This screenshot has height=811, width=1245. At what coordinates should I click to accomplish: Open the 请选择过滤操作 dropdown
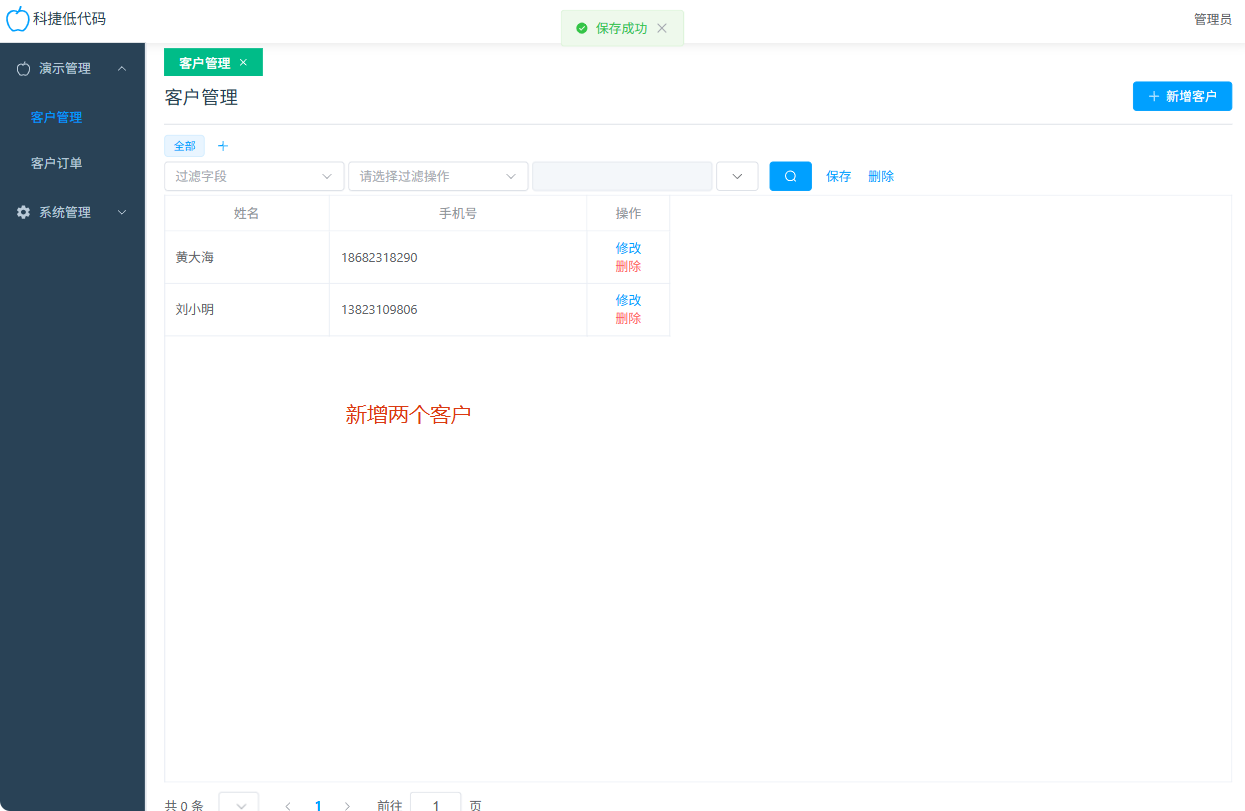pyautogui.click(x=438, y=176)
